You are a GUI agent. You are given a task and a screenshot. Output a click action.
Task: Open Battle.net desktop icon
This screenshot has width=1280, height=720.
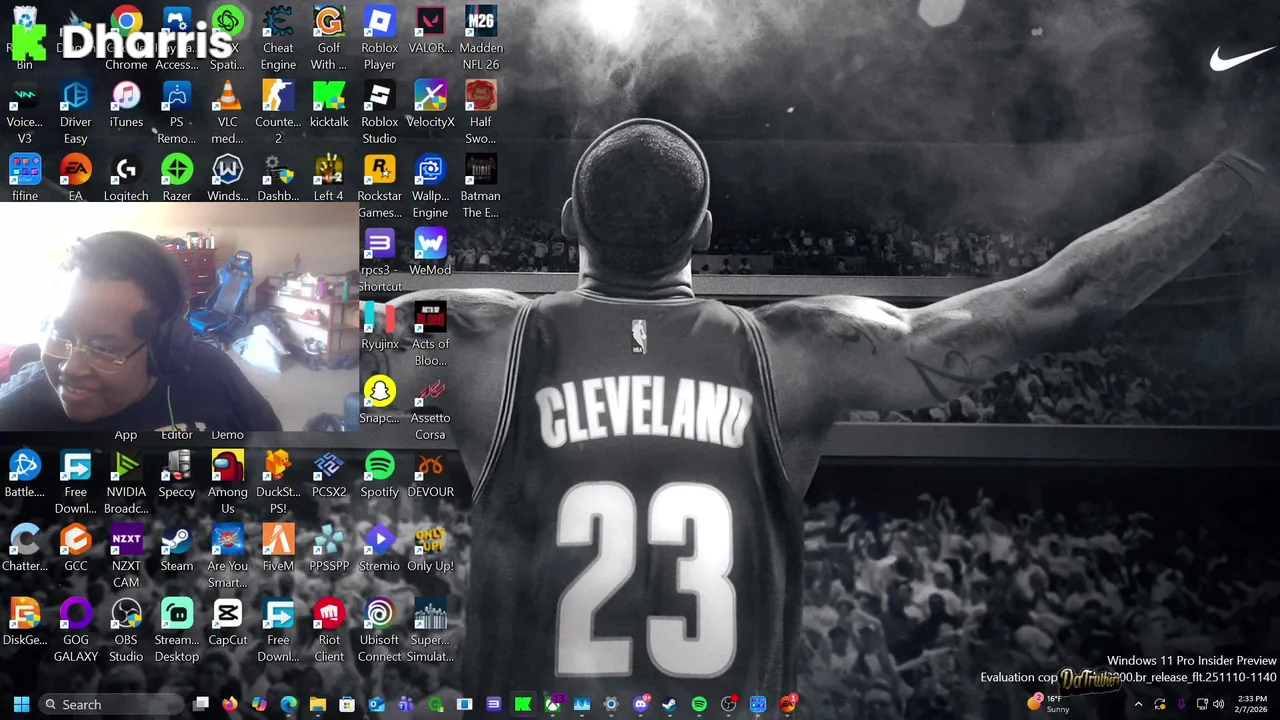click(25, 474)
